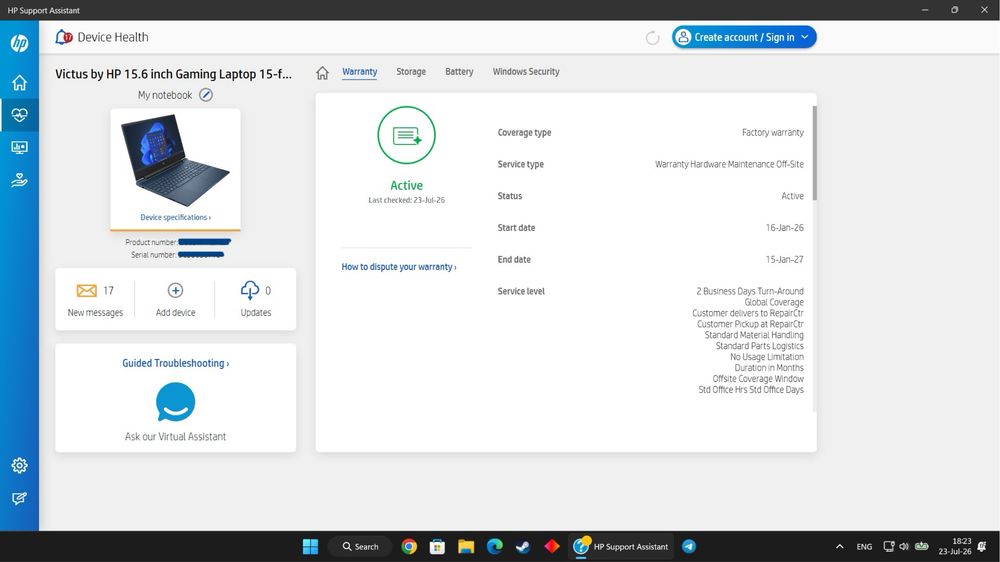Open the support hand sidebar icon
1000x562 pixels.
pos(19,181)
